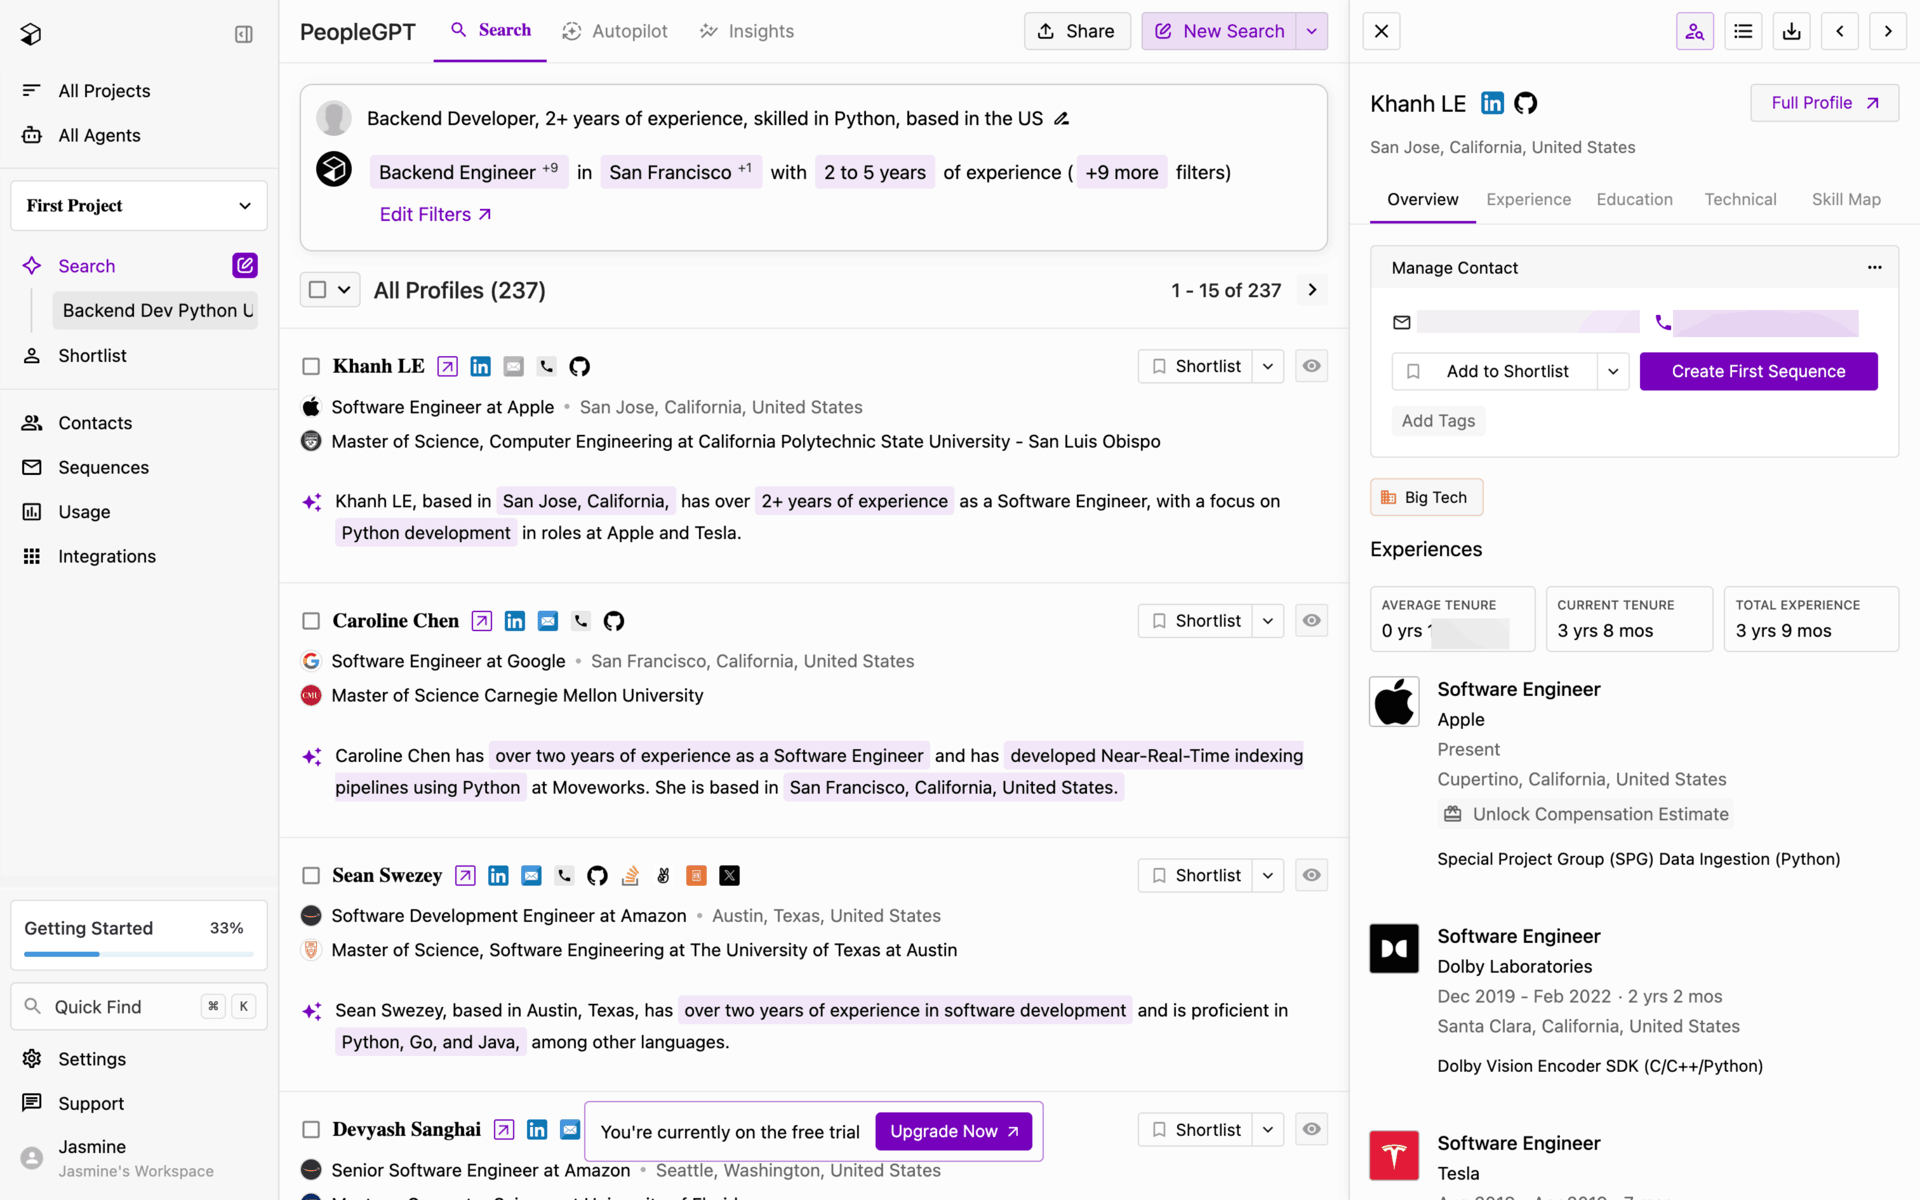
Task: Close the Khanh LE detail panel
Action: click(x=1382, y=31)
